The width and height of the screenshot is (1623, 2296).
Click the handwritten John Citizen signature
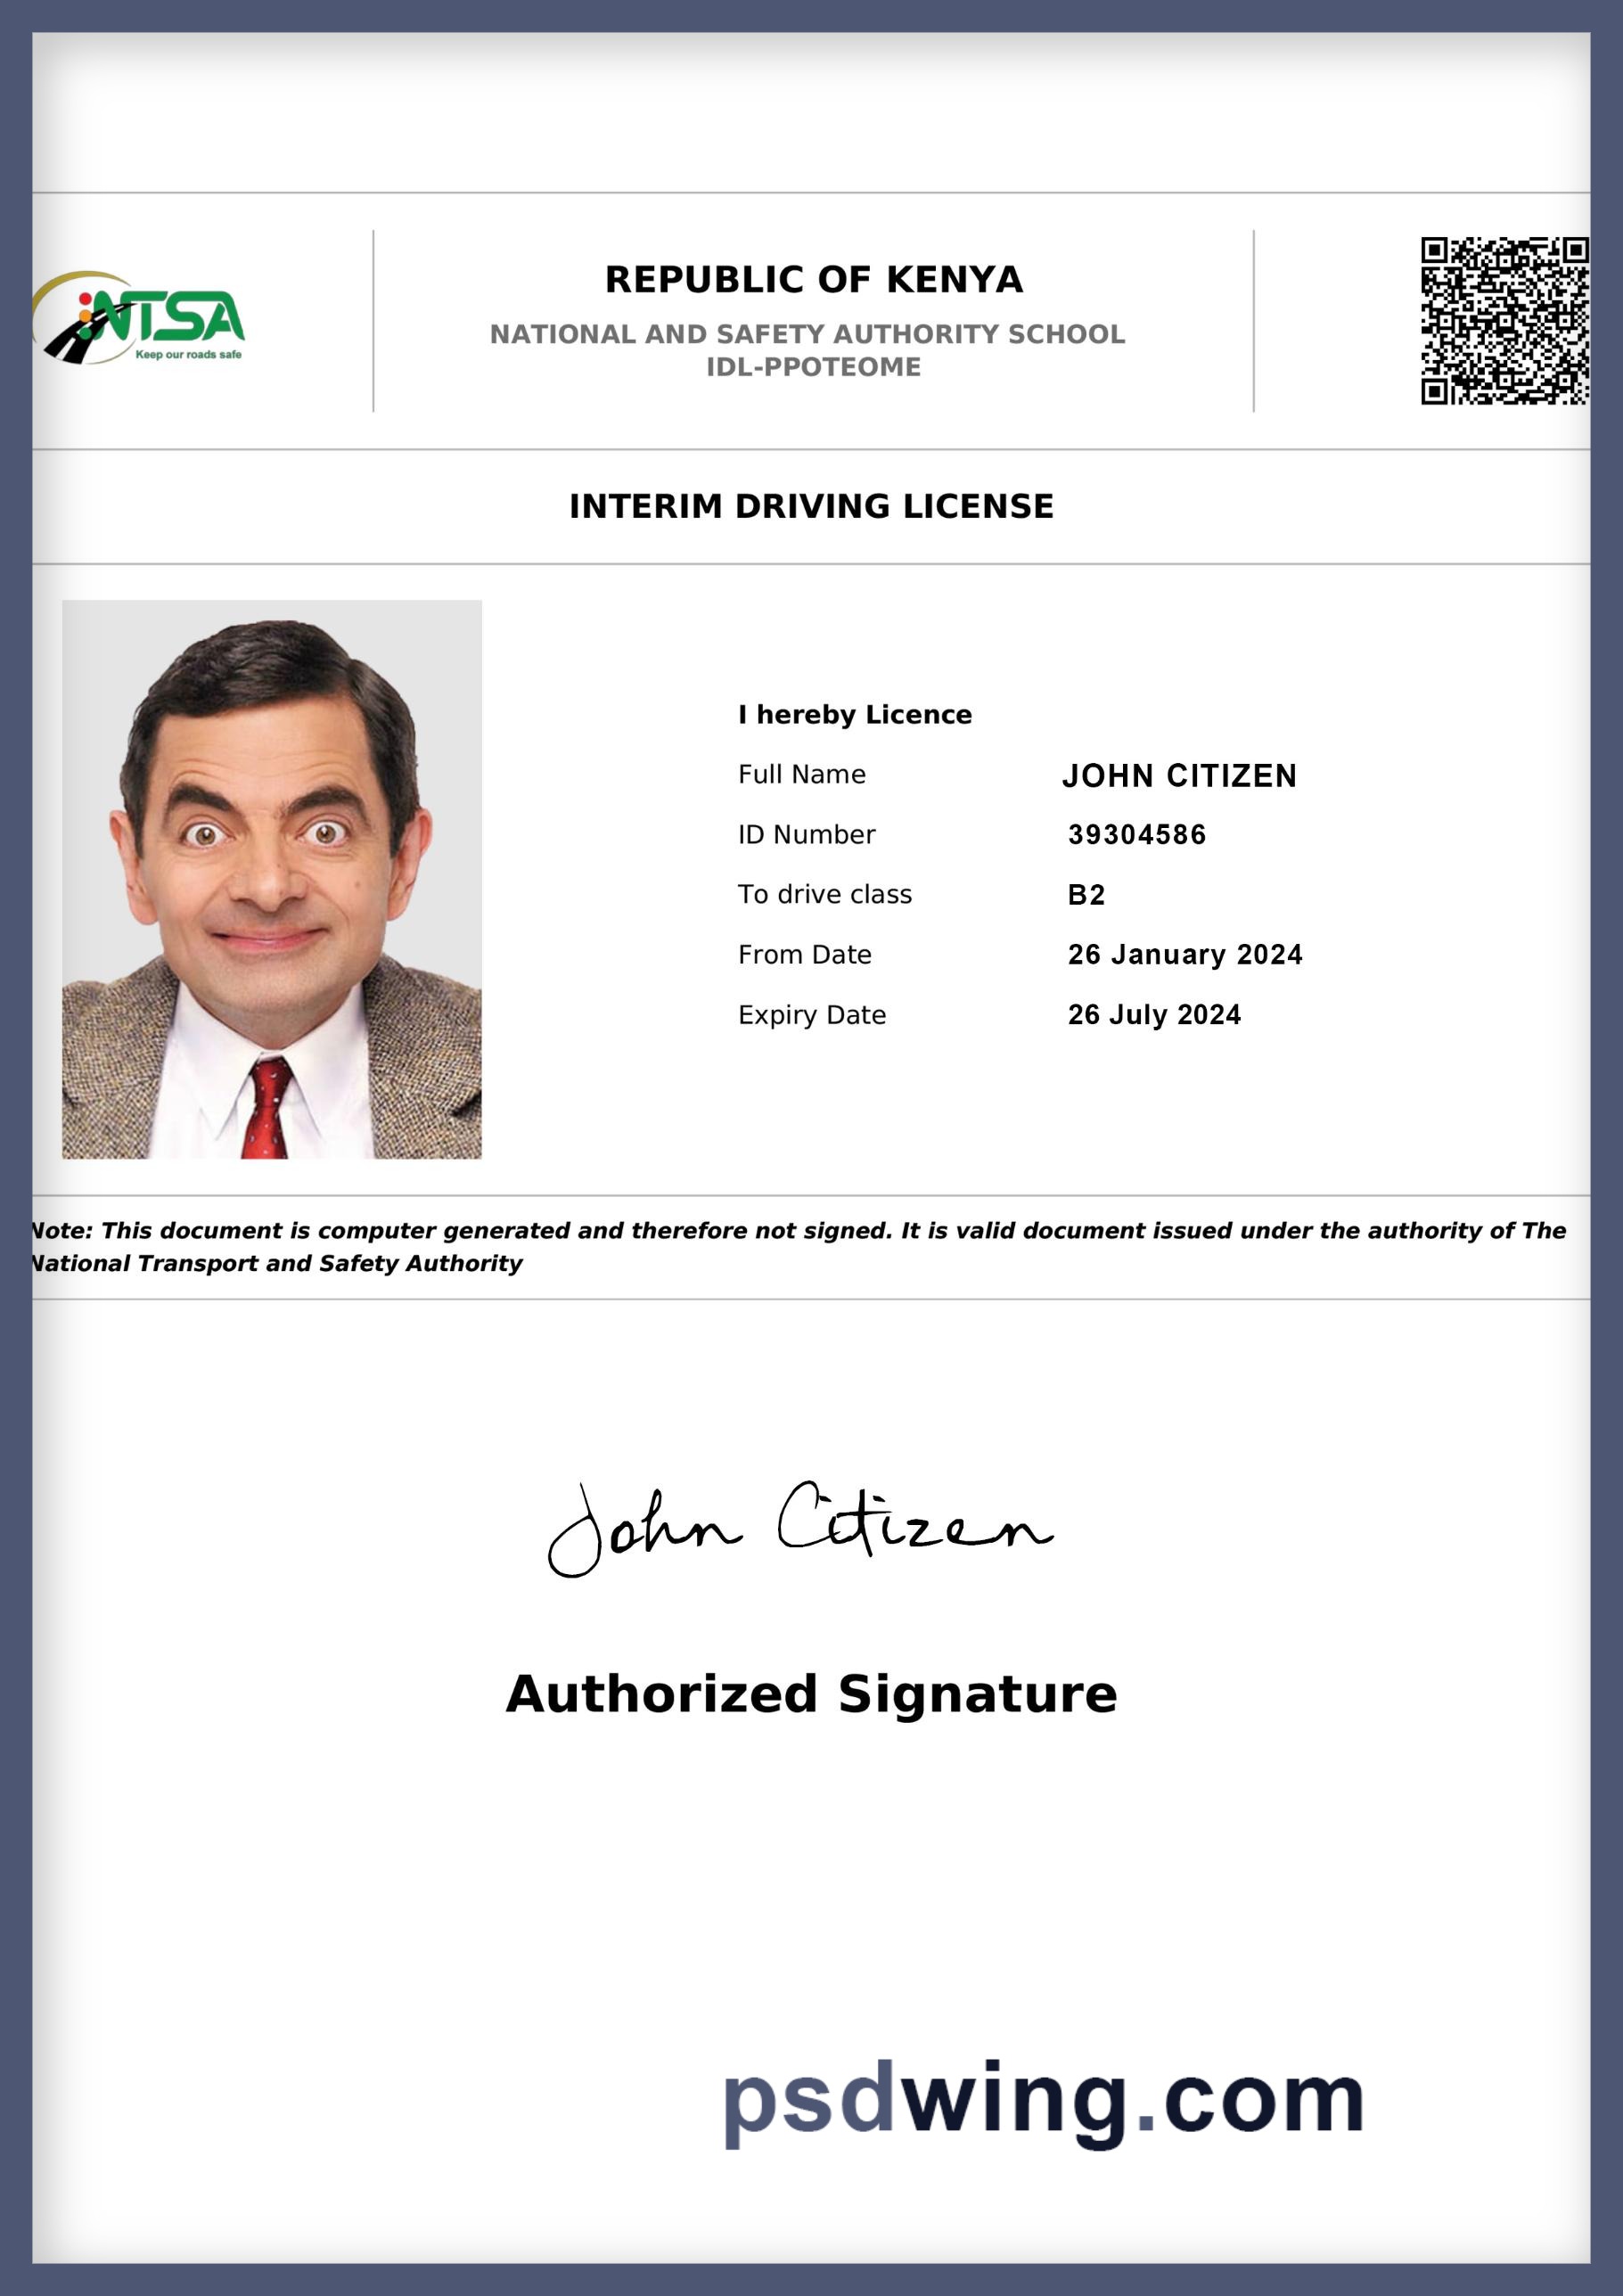(800, 1528)
